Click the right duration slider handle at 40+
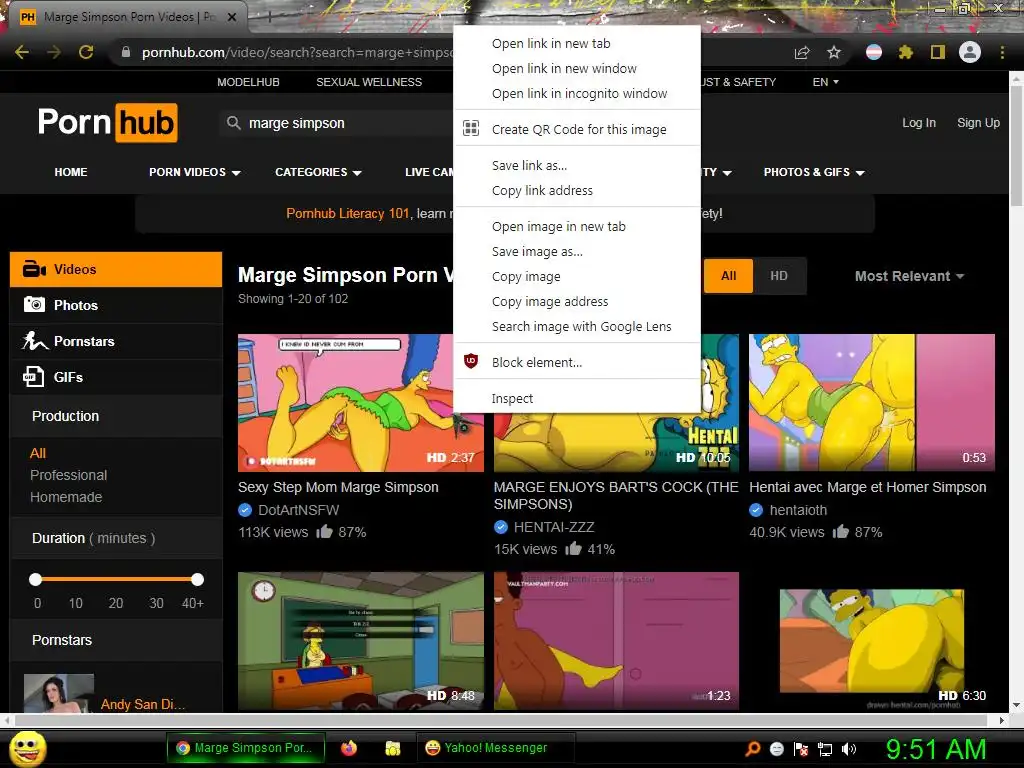 [x=197, y=579]
